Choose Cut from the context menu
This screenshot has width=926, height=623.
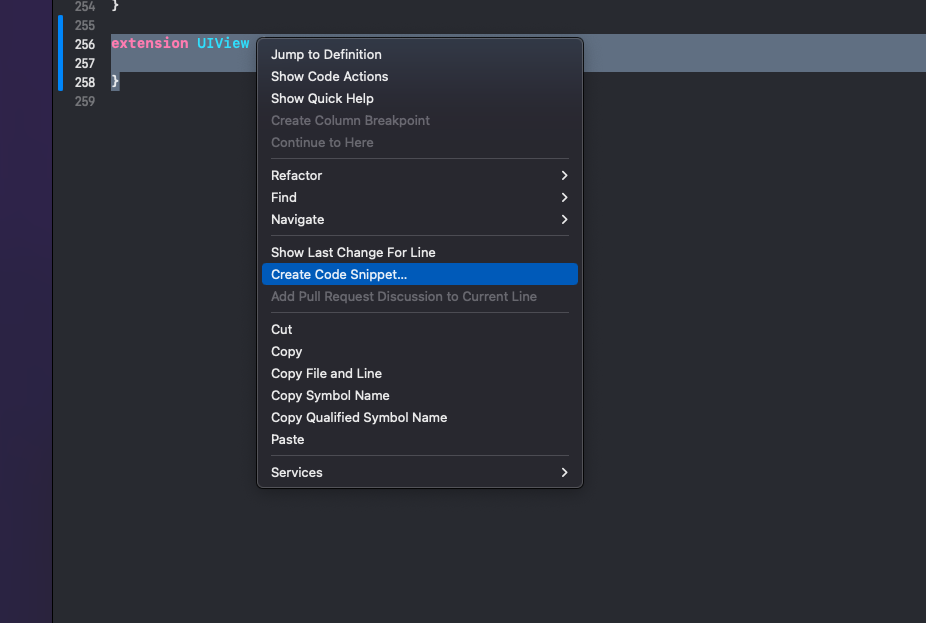point(419,330)
